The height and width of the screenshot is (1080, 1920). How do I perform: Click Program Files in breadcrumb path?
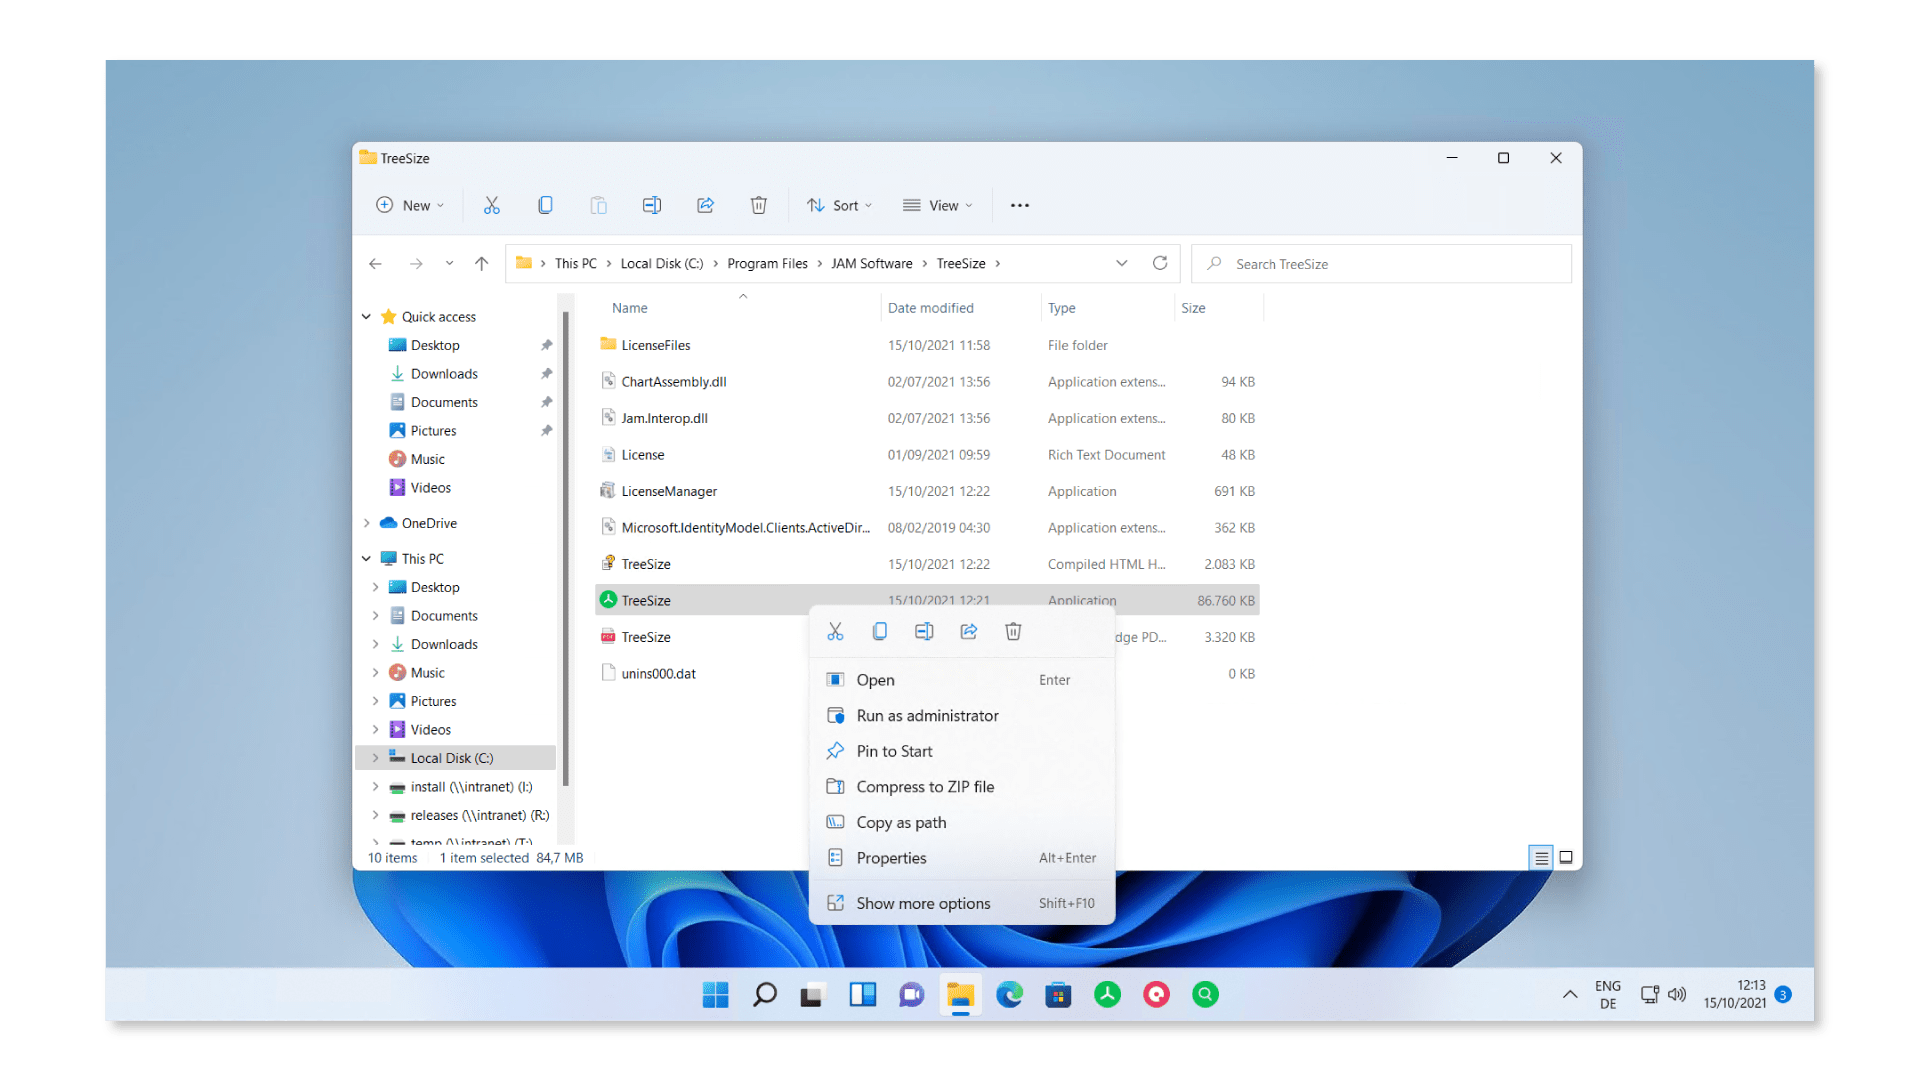pyautogui.click(x=767, y=263)
